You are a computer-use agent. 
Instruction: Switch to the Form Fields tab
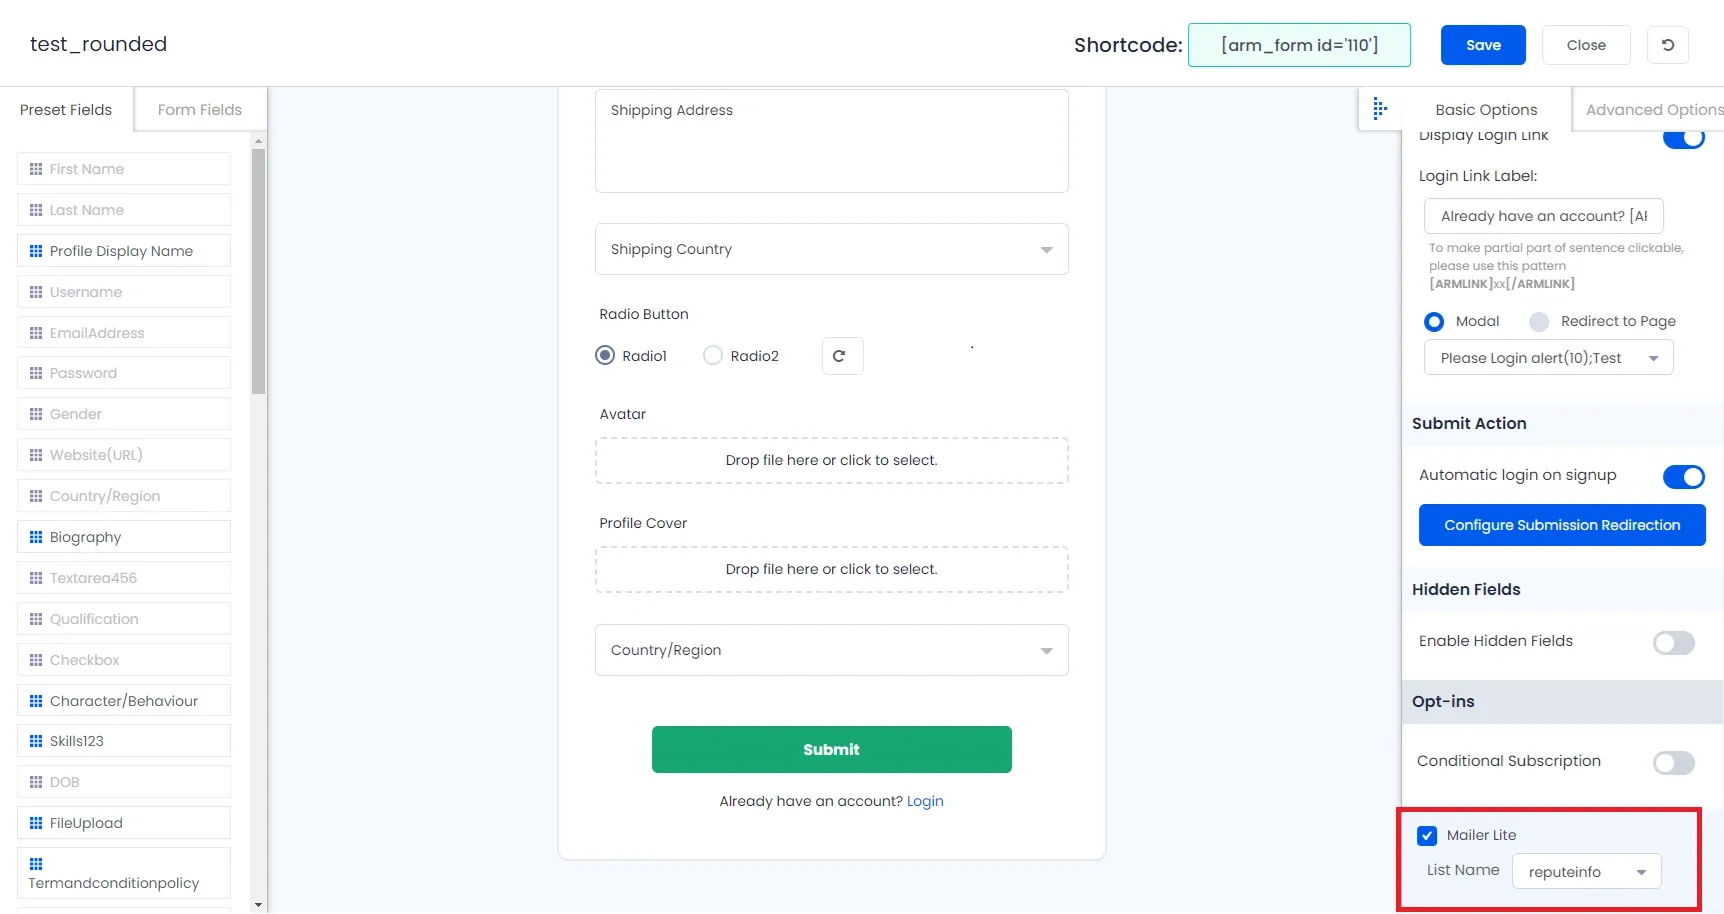point(200,110)
